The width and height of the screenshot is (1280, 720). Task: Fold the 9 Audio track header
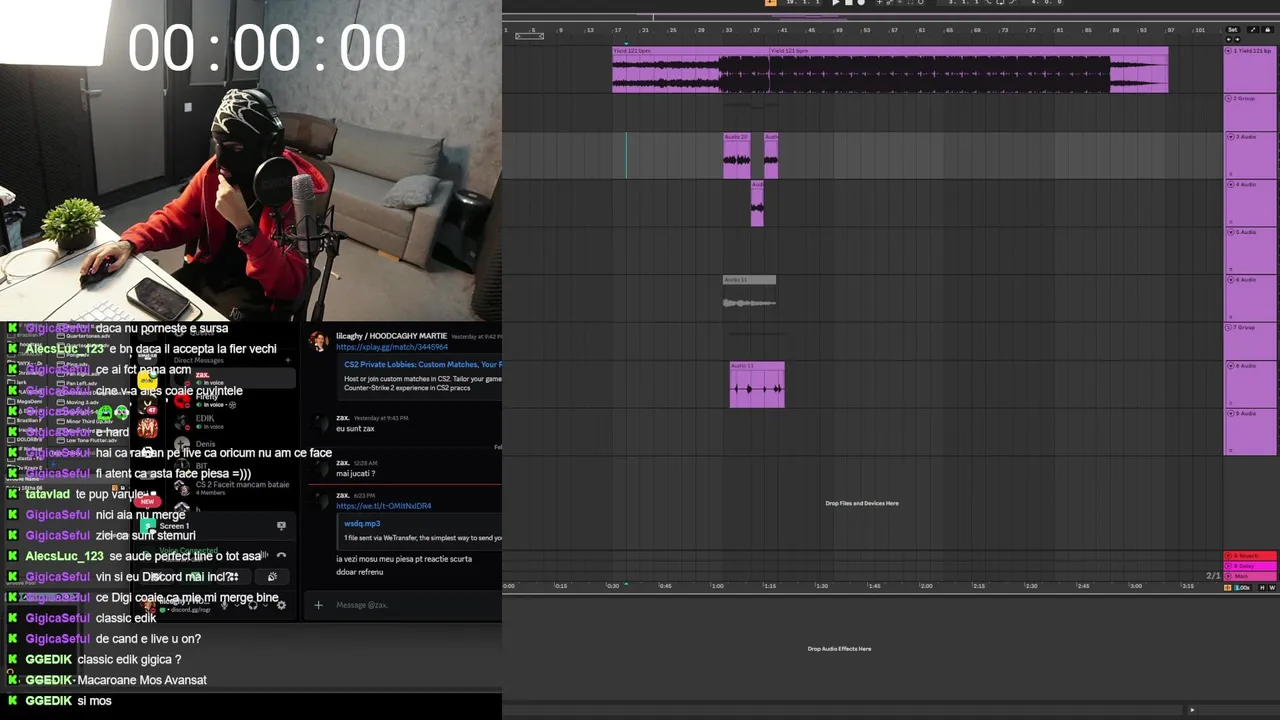coord(1229,413)
